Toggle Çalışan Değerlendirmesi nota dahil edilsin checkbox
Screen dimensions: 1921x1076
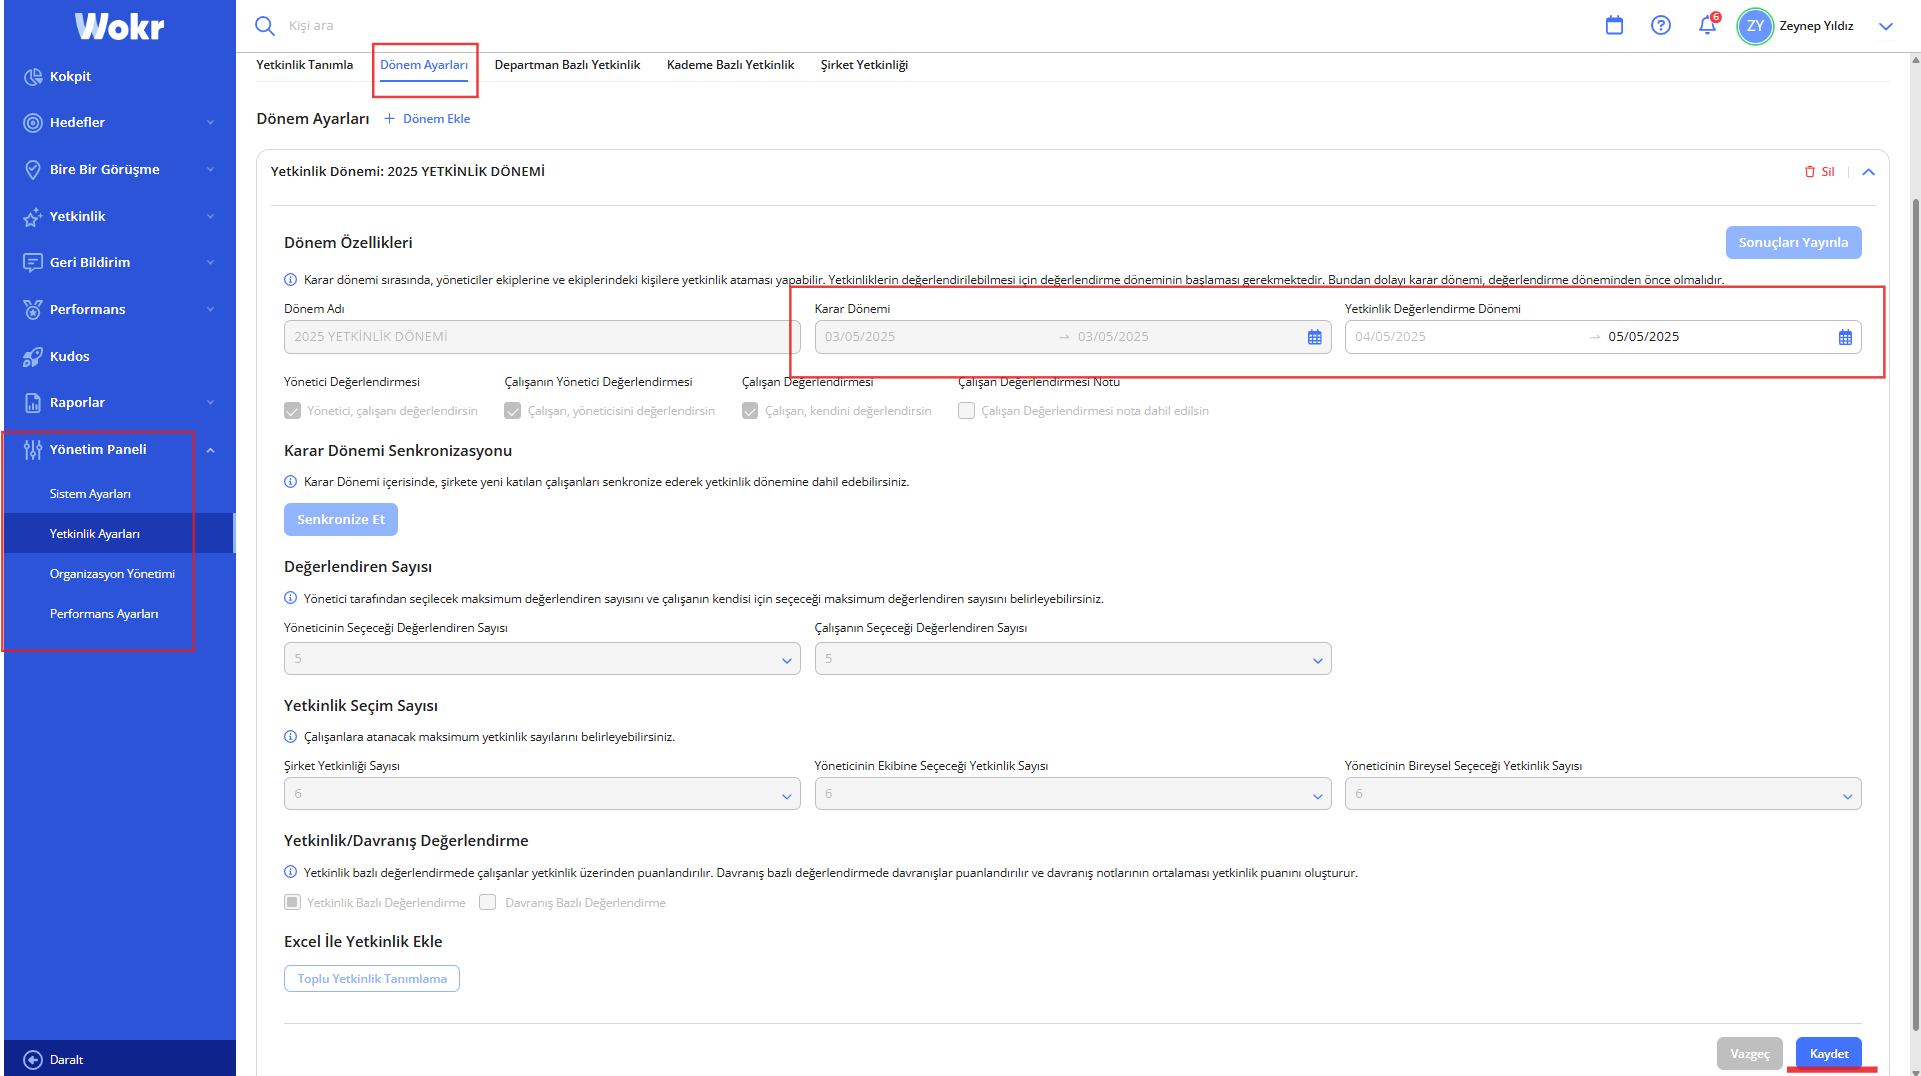tap(966, 411)
